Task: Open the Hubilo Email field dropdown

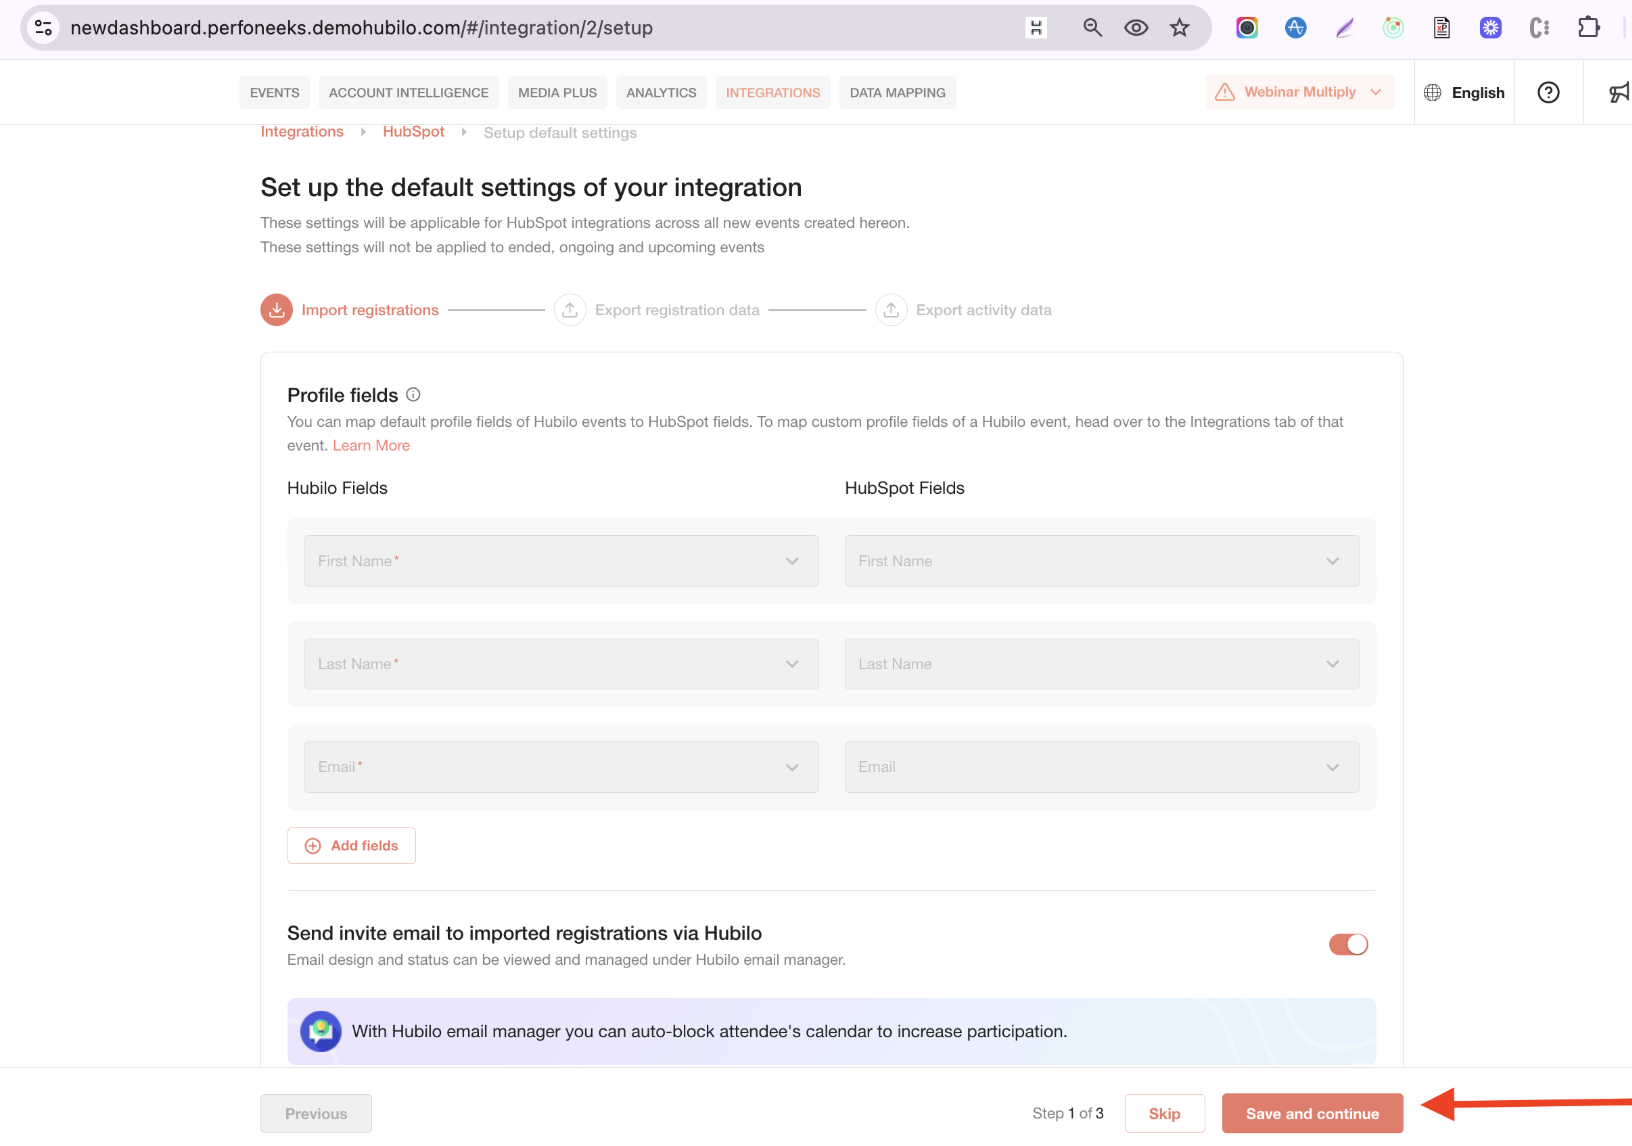Action: coord(561,767)
